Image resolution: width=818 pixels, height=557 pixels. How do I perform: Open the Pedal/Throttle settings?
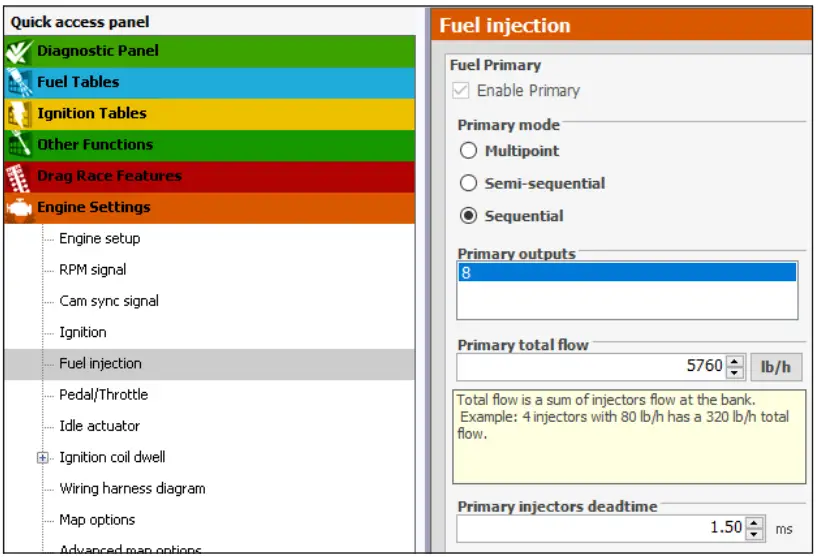click(103, 395)
